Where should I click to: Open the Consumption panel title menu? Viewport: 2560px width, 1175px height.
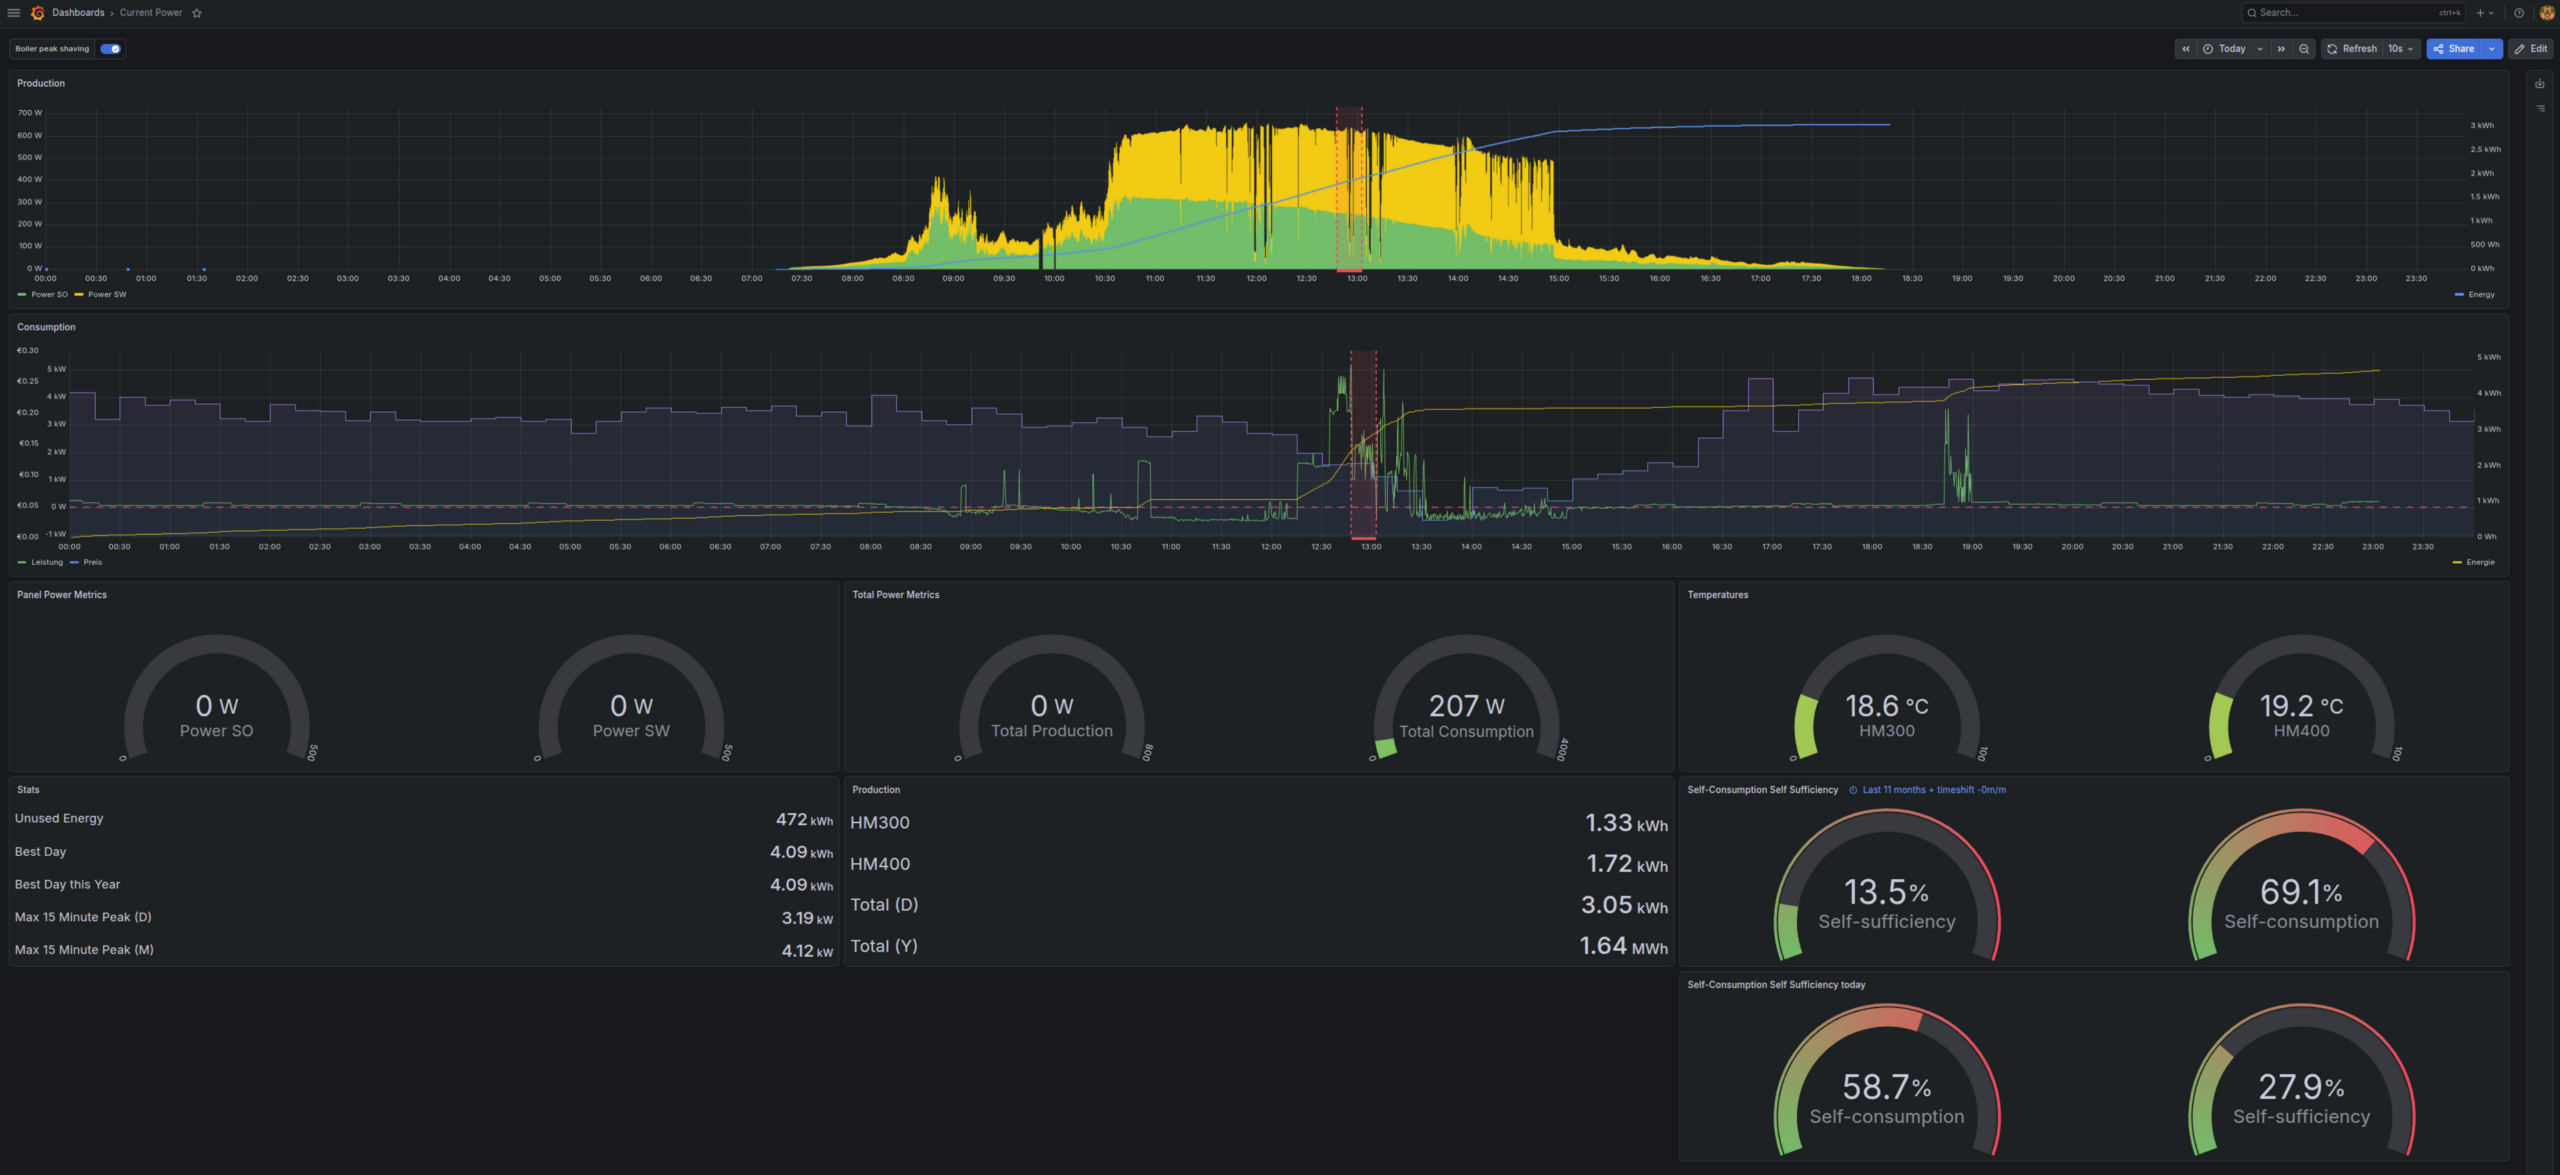tap(46, 328)
